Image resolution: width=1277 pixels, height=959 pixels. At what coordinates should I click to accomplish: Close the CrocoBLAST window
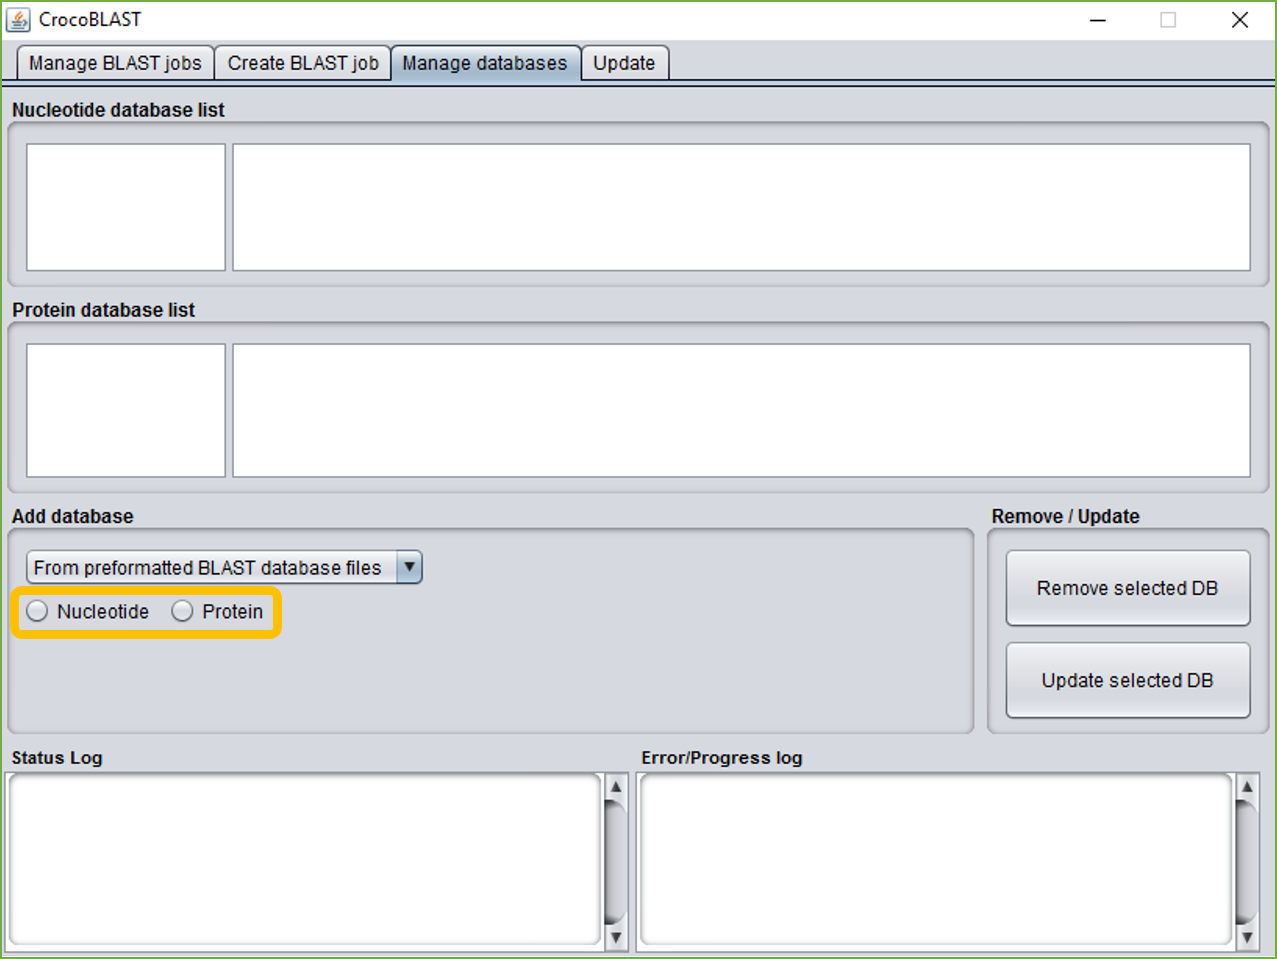pos(1240,20)
